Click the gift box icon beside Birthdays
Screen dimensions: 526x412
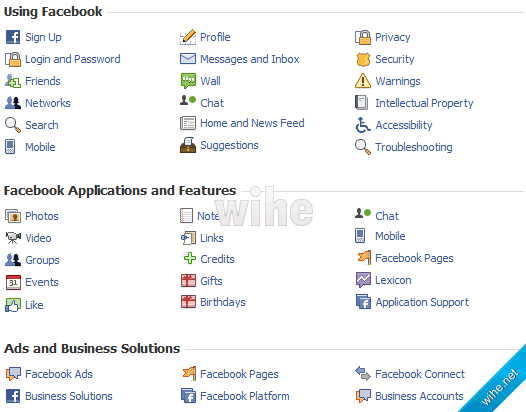[x=188, y=302]
